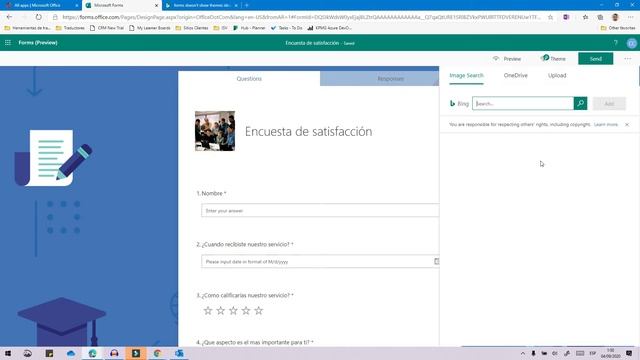Add page to favorites star in address bar
Viewport: 640px width, 360px height.
[x=550, y=17]
